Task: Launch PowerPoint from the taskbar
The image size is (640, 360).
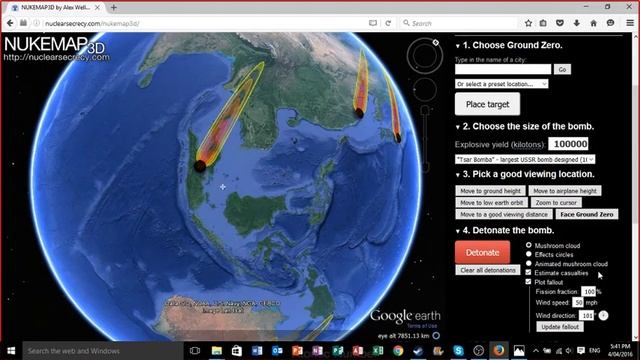Action: coord(298,351)
